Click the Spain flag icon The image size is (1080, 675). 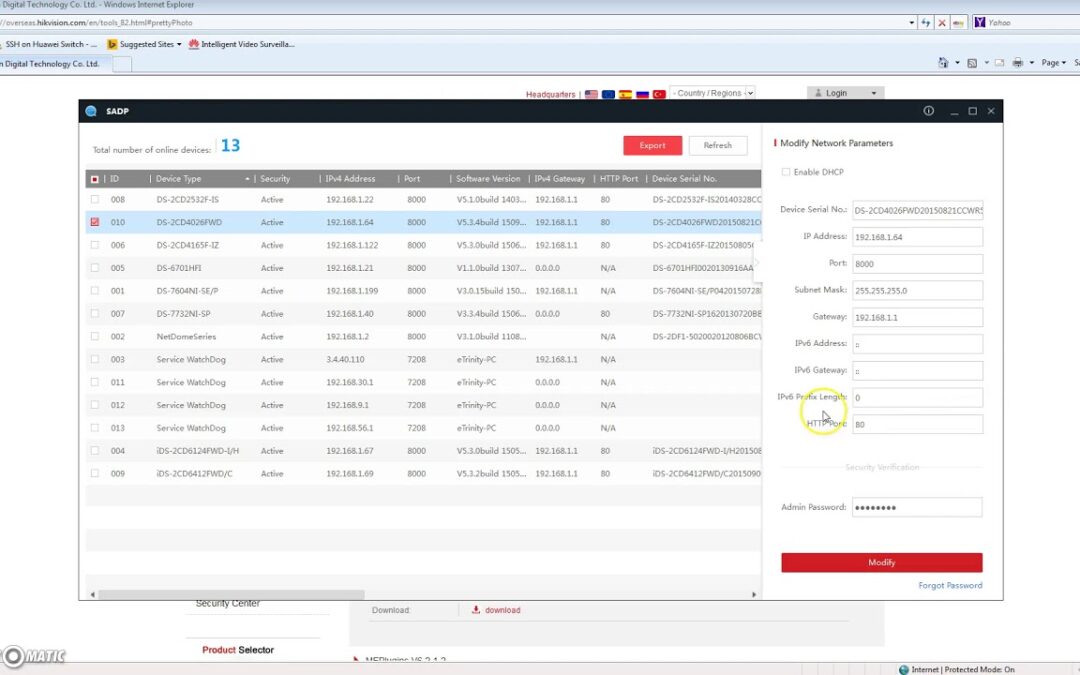(x=625, y=94)
